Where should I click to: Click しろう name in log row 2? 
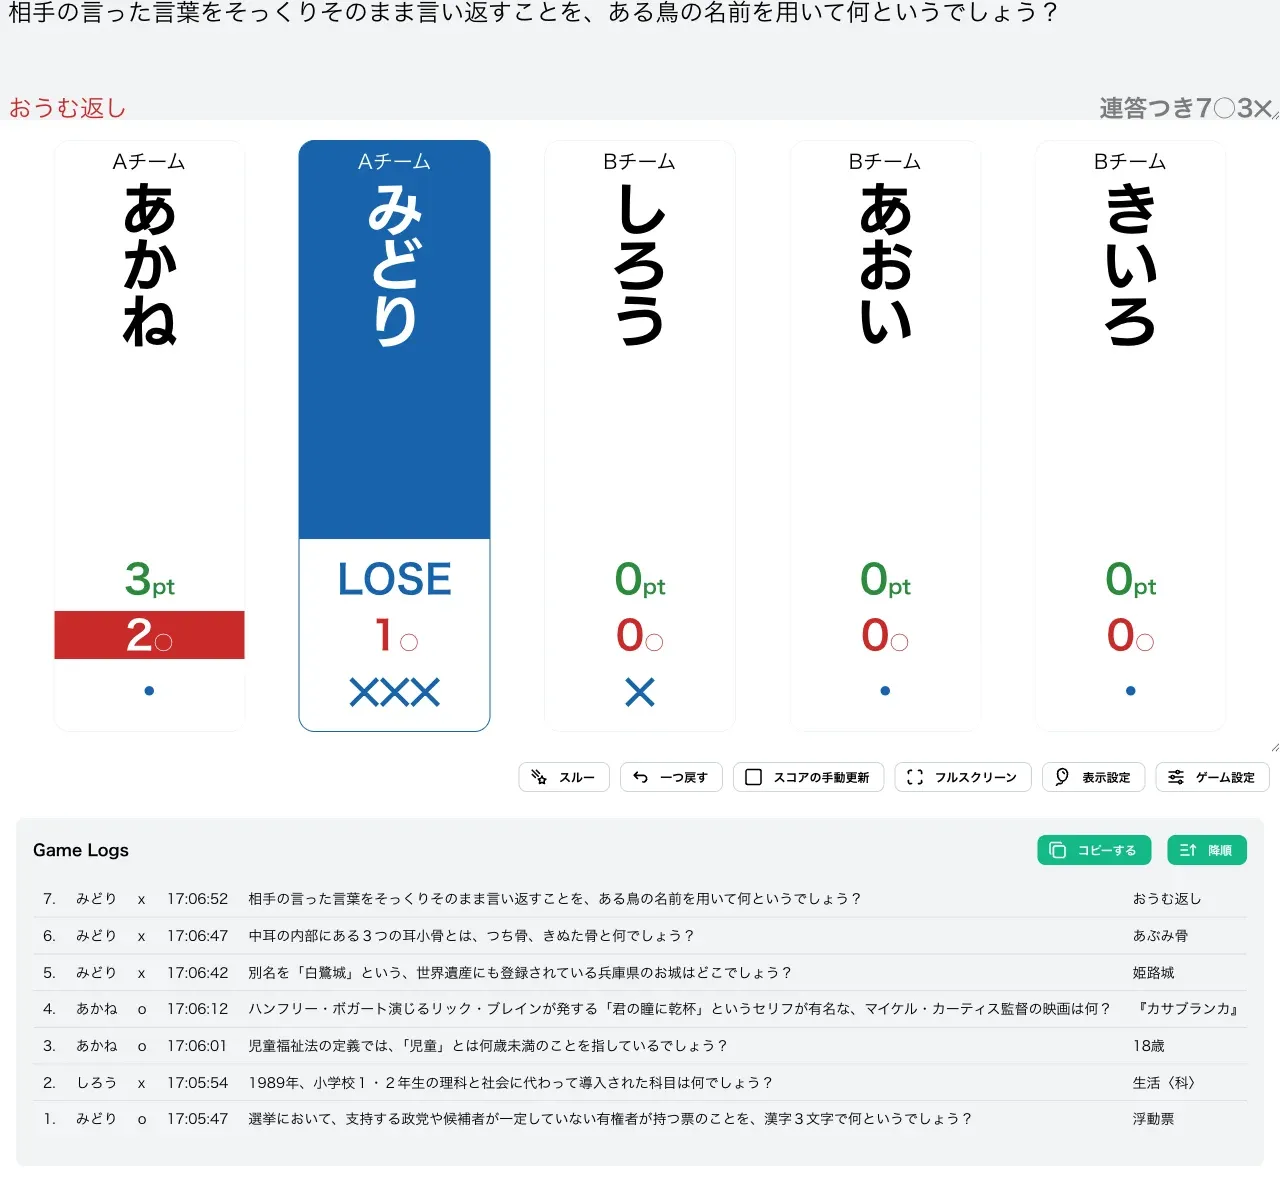(x=96, y=1083)
